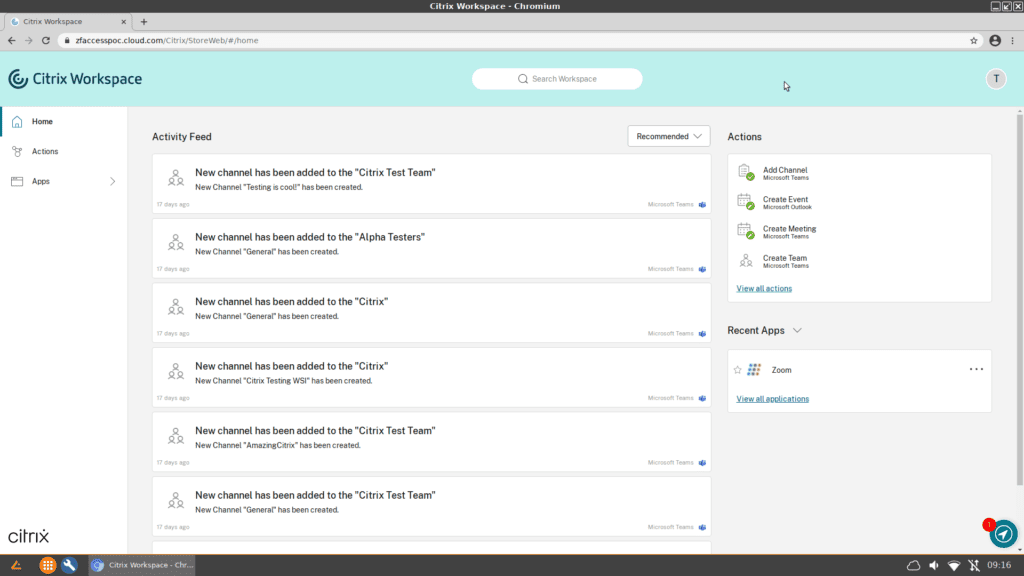The image size is (1024, 576).
Task: Click the Create Event calendar icon
Action: tap(746, 202)
